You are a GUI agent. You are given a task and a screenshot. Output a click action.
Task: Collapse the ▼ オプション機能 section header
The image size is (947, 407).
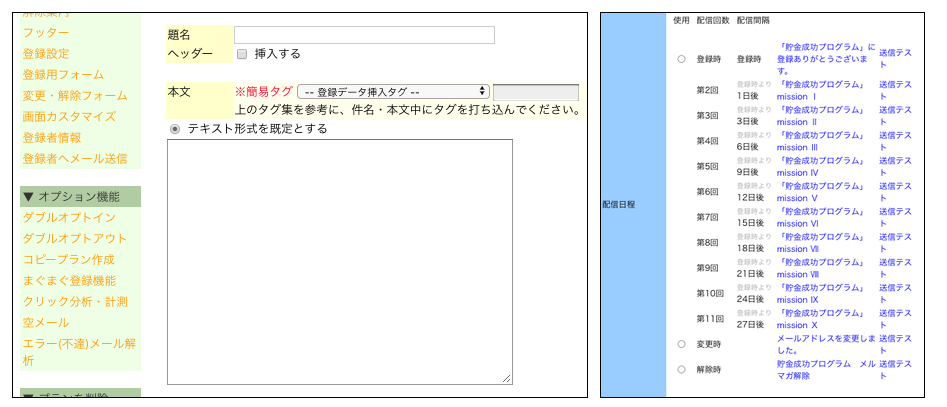pos(81,196)
